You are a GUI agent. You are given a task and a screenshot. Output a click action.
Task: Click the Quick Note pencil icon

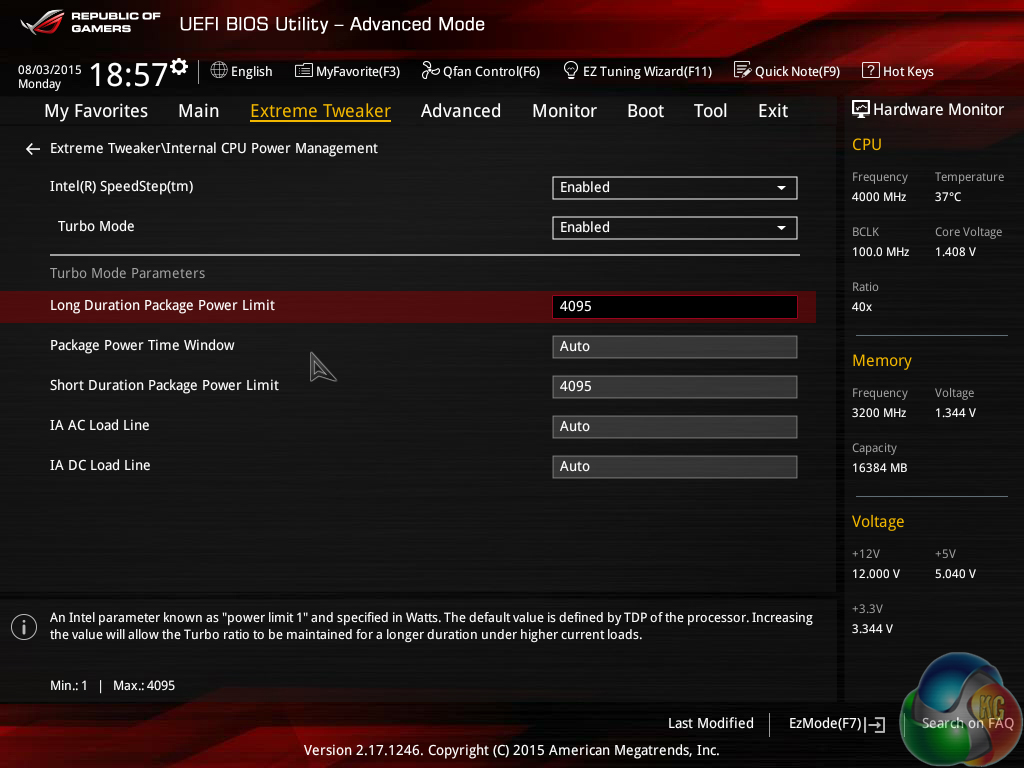point(743,70)
